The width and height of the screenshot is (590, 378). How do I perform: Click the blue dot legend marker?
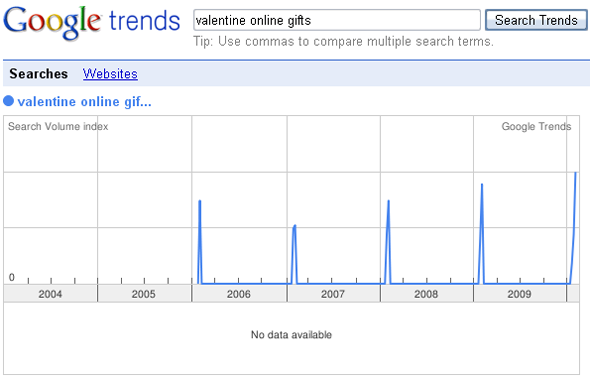tap(8, 101)
